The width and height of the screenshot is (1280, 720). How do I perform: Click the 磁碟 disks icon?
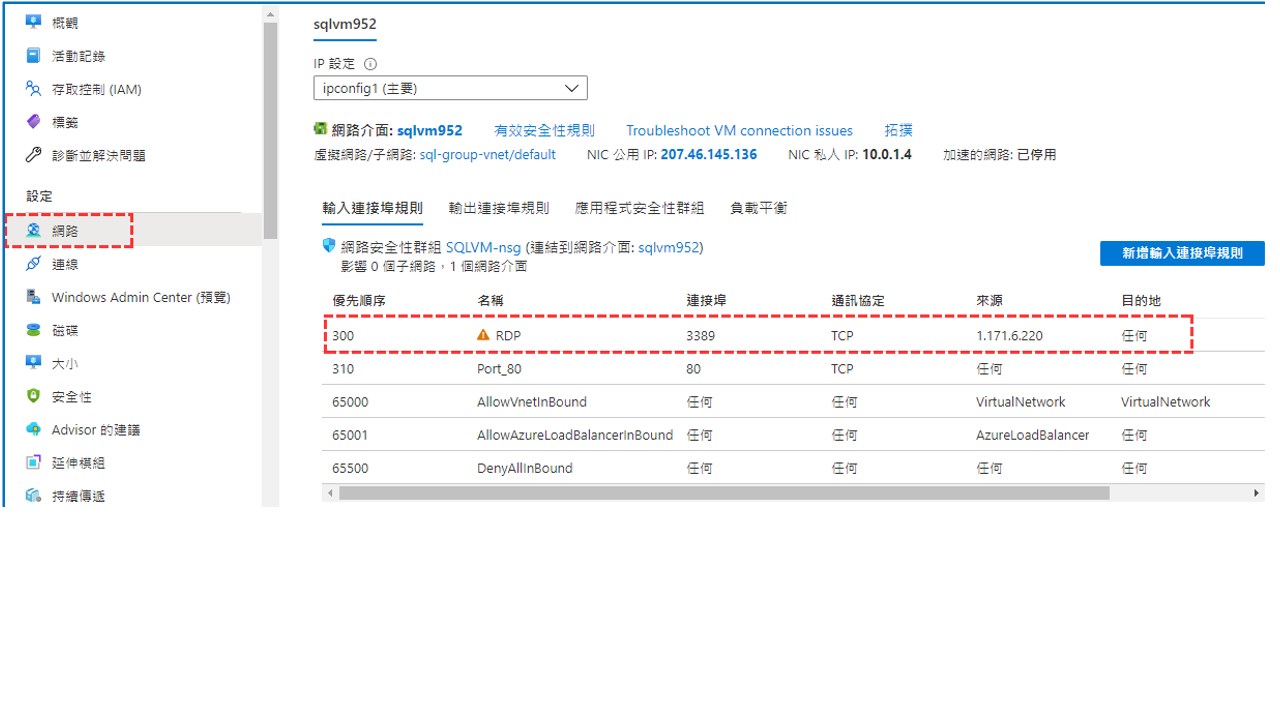tap(34, 330)
